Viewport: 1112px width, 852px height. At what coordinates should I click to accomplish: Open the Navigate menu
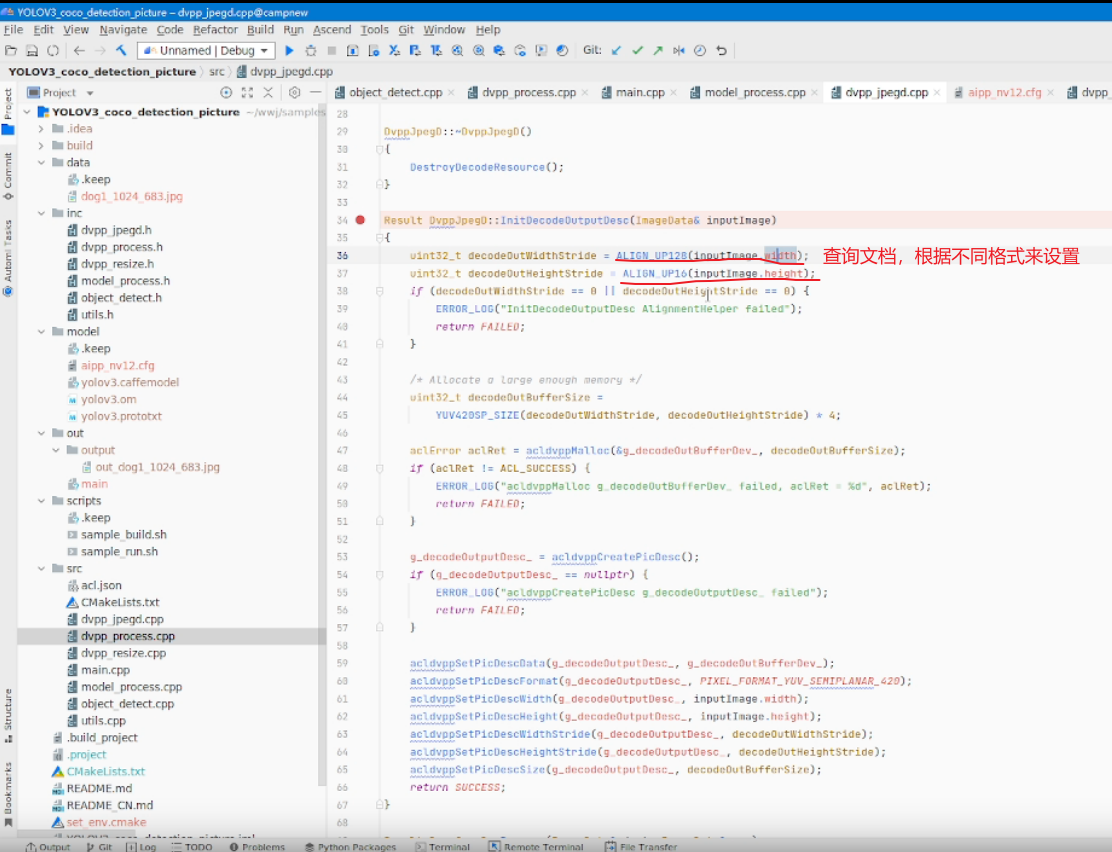coord(123,30)
